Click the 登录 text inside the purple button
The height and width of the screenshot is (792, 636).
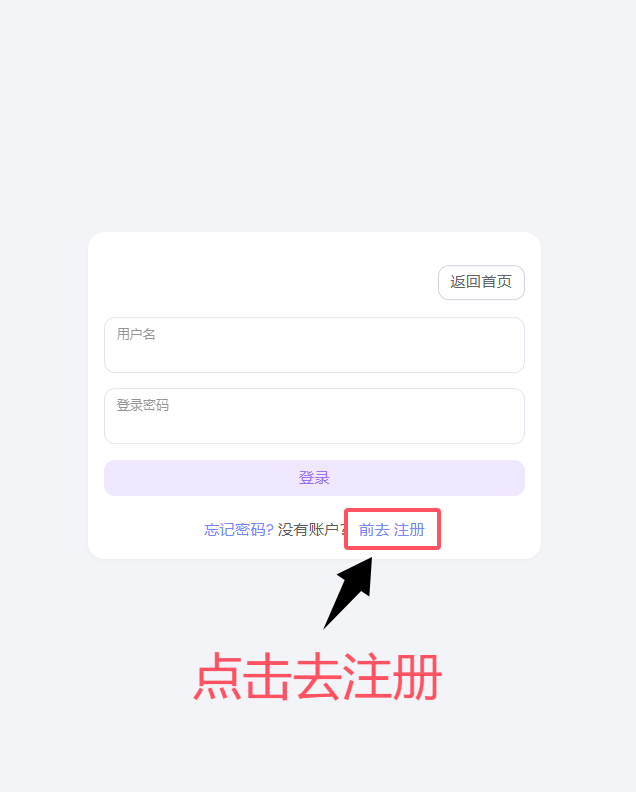pyautogui.click(x=314, y=478)
